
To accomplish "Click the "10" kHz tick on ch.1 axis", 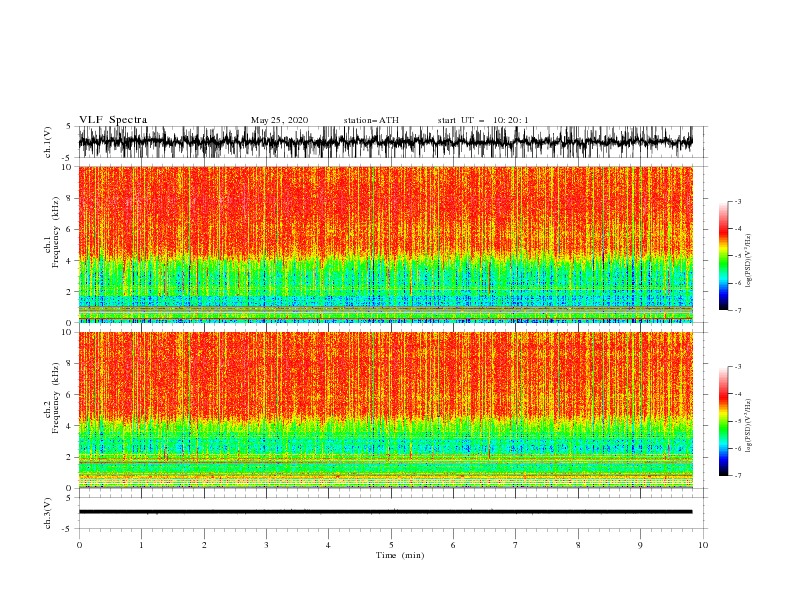I will pos(67,167).
